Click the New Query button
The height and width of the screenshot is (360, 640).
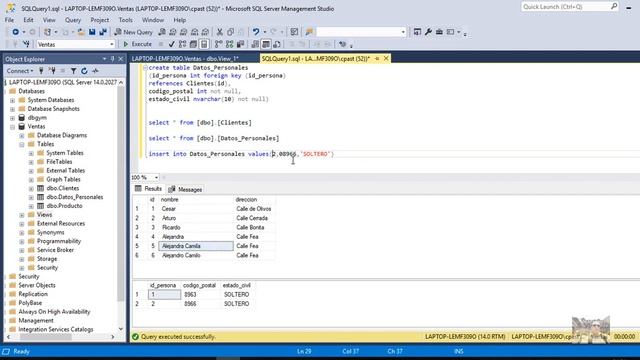coord(133,32)
